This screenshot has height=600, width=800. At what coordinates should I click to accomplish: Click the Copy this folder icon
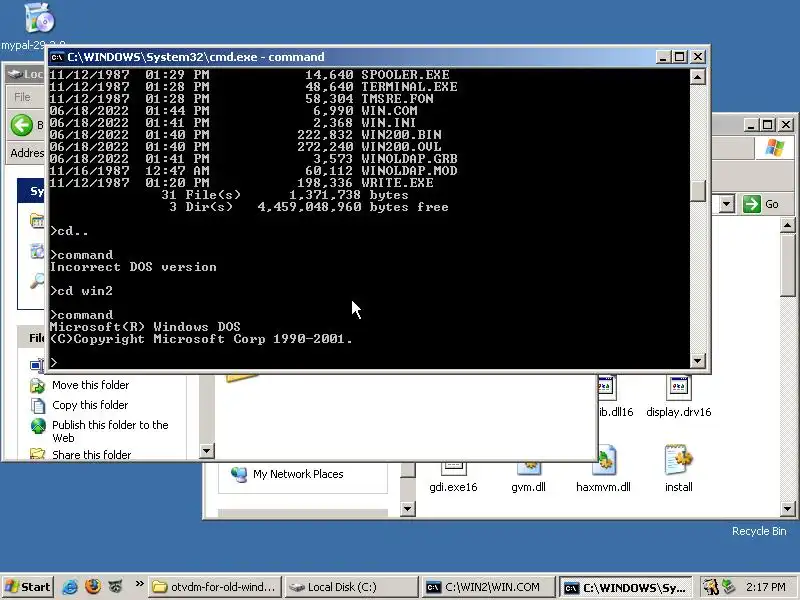[38, 406]
